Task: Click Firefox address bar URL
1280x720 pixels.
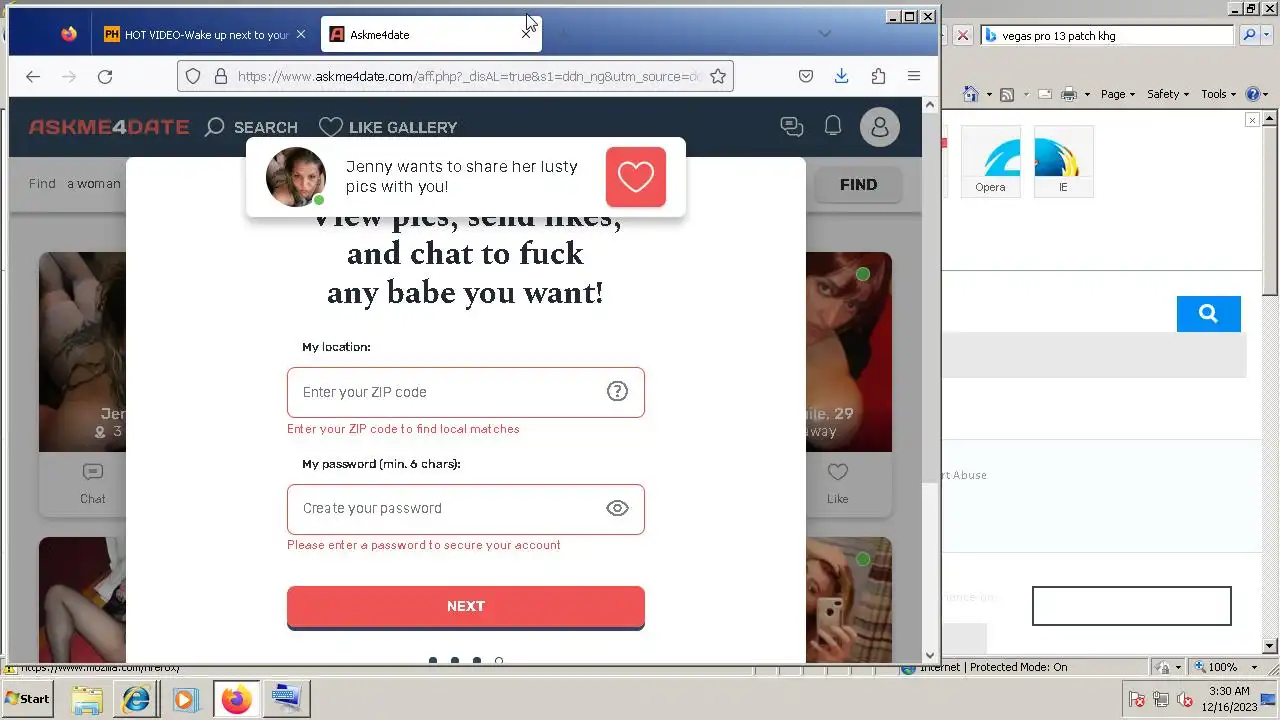Action: pyautogui.click(x=468, y=76)
